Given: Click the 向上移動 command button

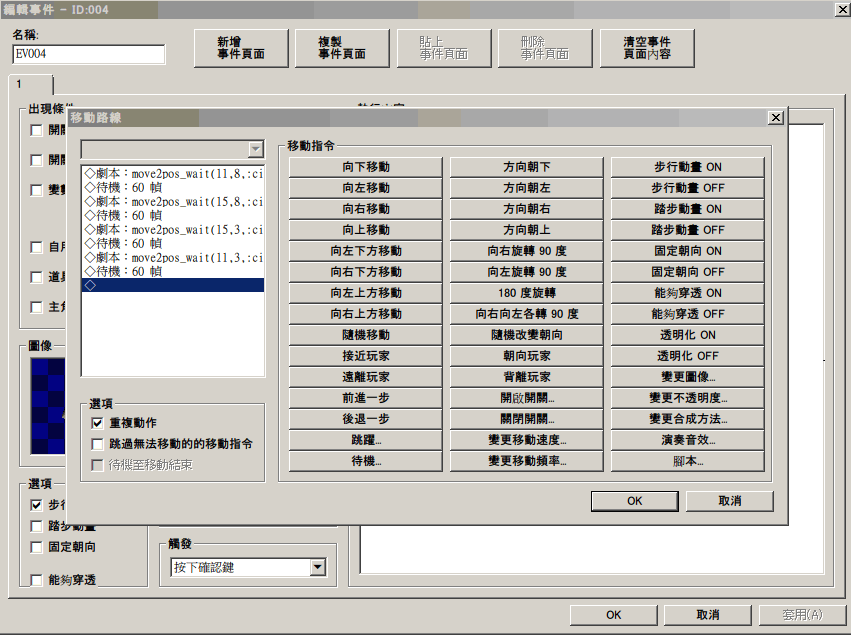Looking at the screenshot, I should click(x=366, y=230).
